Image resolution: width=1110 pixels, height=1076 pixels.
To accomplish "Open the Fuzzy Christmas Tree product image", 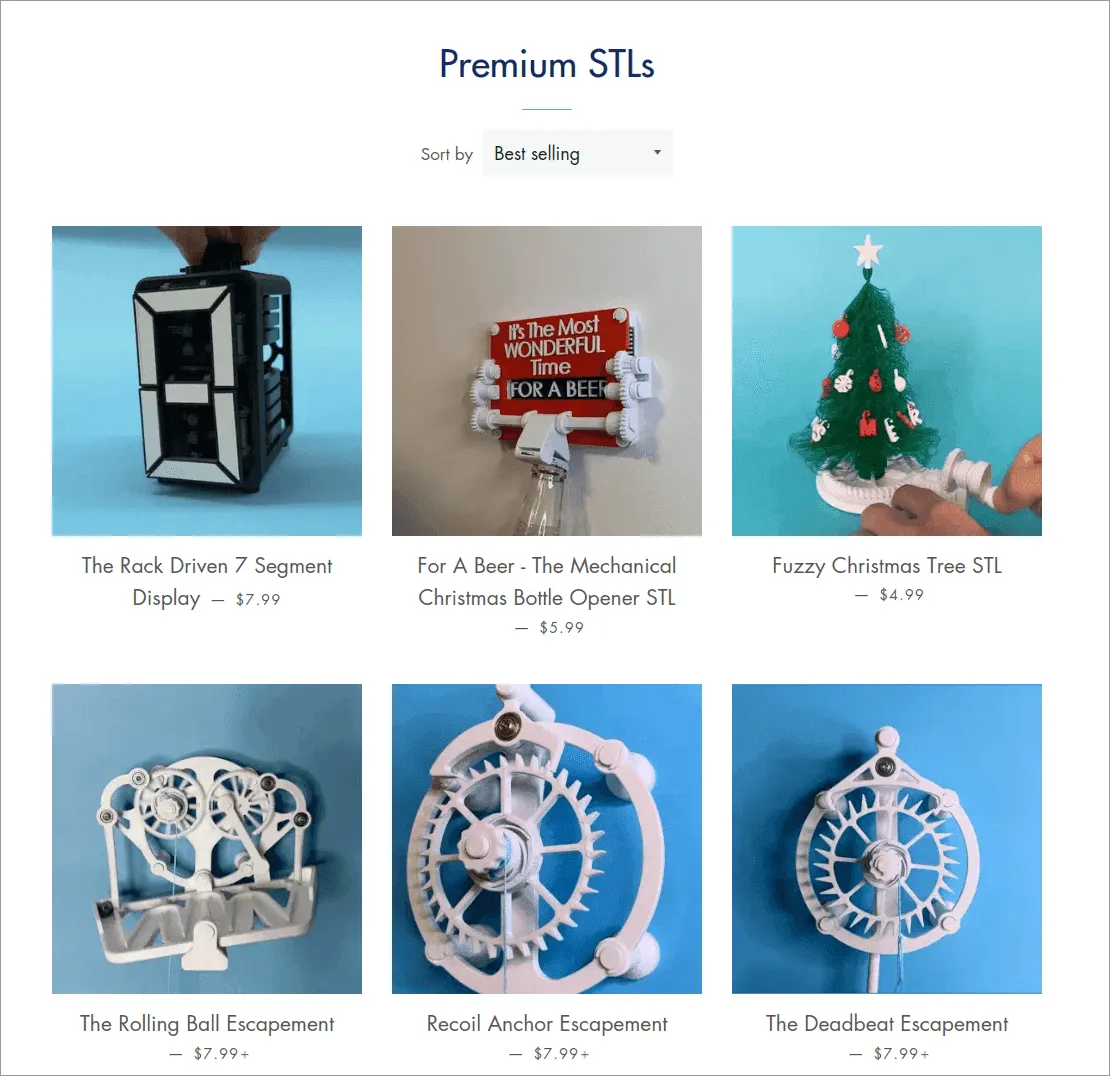I will point(886,381).
